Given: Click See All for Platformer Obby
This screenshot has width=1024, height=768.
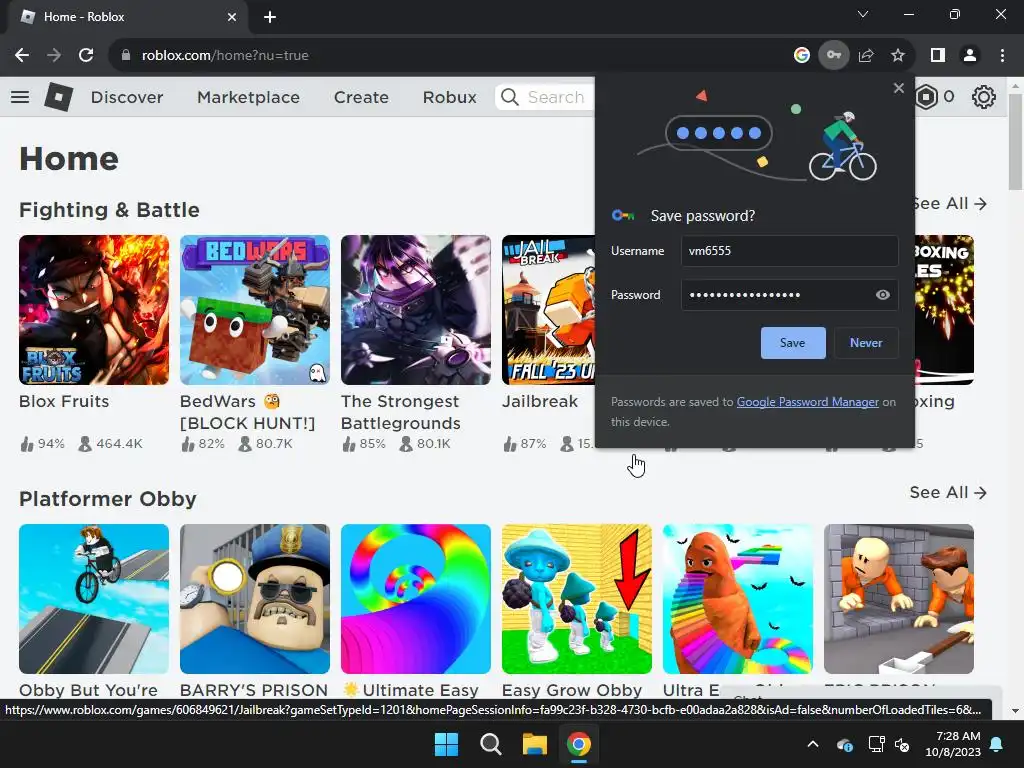Looking at the screenshot, I should (948, 492).
